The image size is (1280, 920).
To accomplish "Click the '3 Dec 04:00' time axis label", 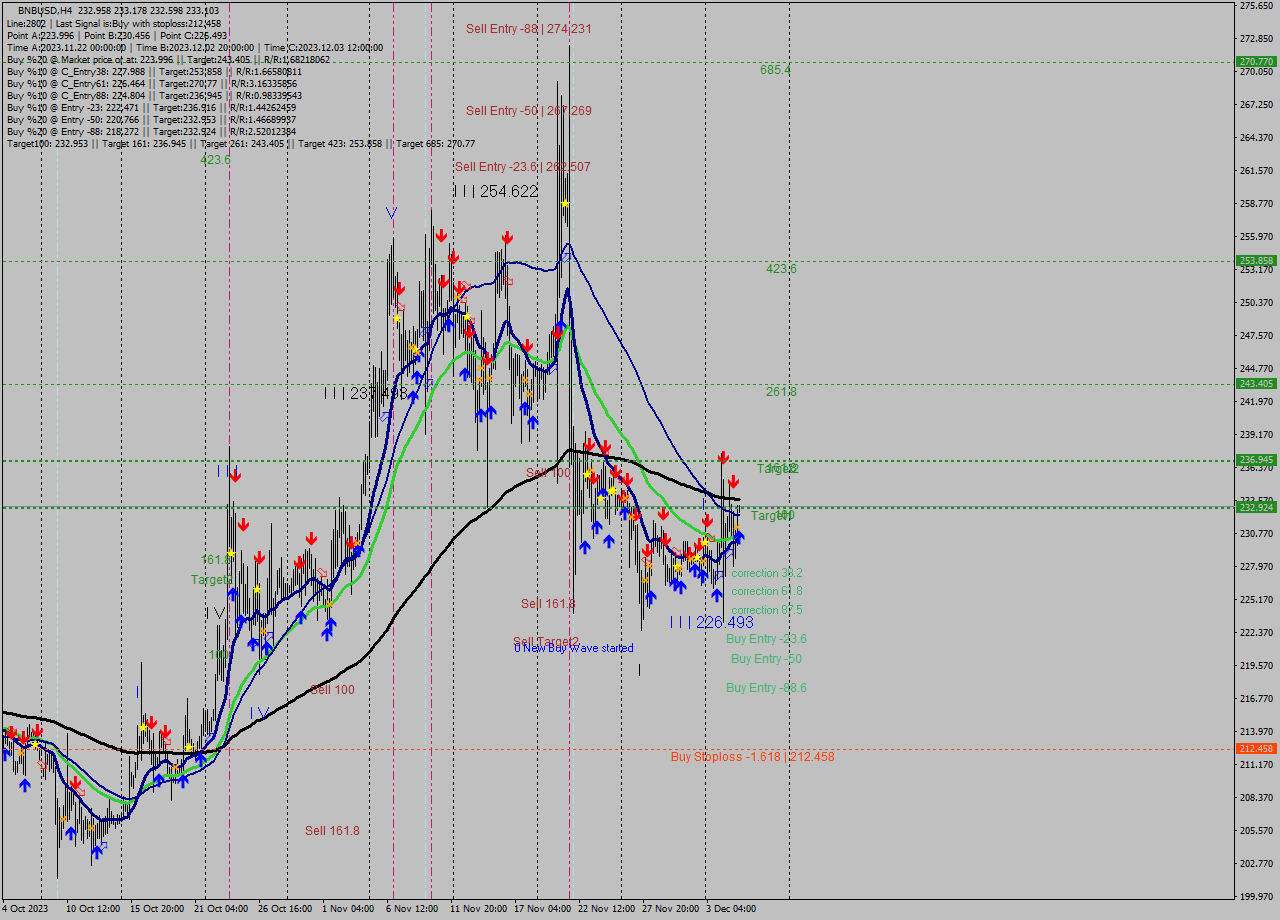I will 732,909.
